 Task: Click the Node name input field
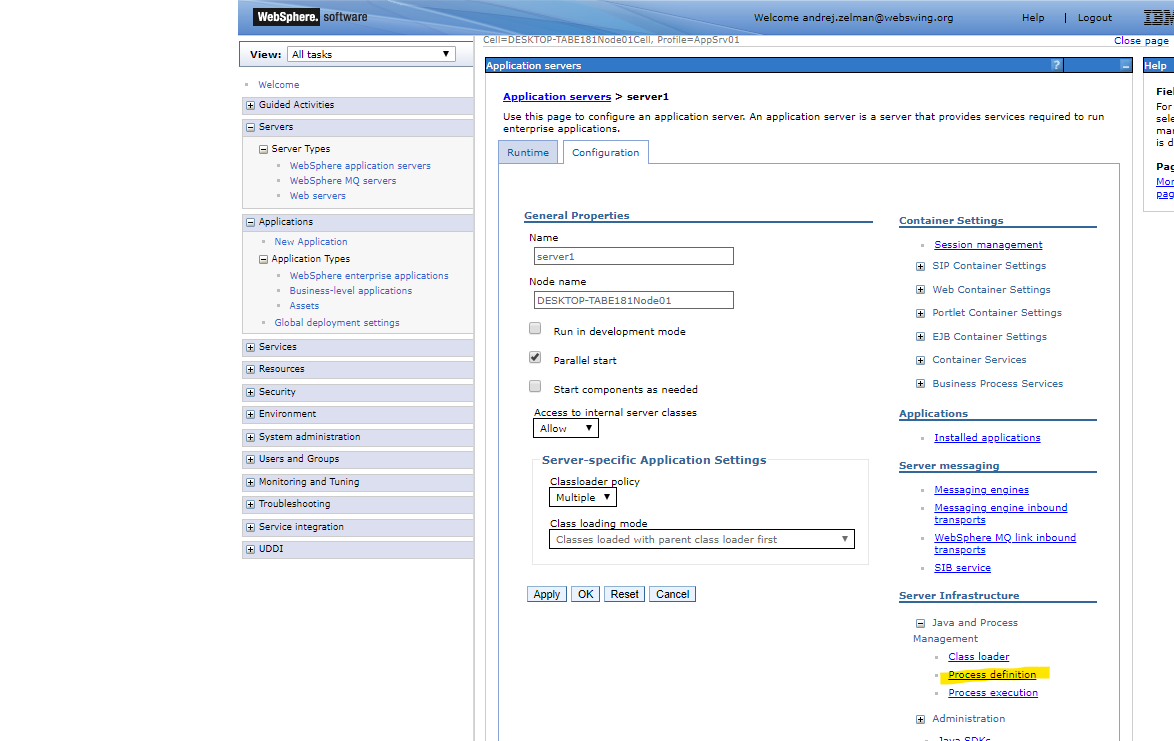[633, 300]
